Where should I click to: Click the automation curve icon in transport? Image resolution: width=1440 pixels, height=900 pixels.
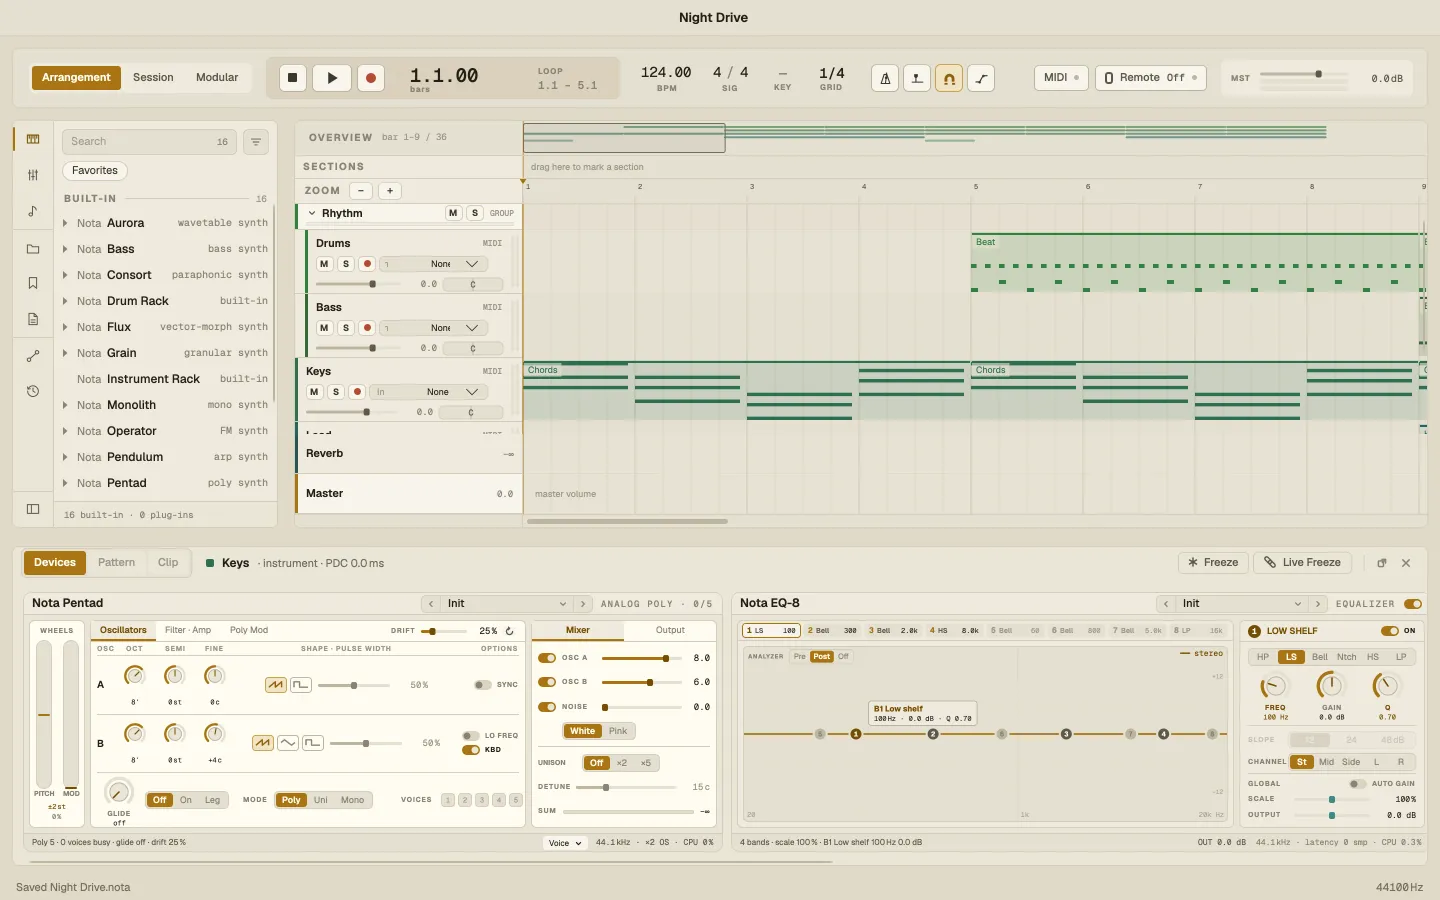[x=981, y=78]
